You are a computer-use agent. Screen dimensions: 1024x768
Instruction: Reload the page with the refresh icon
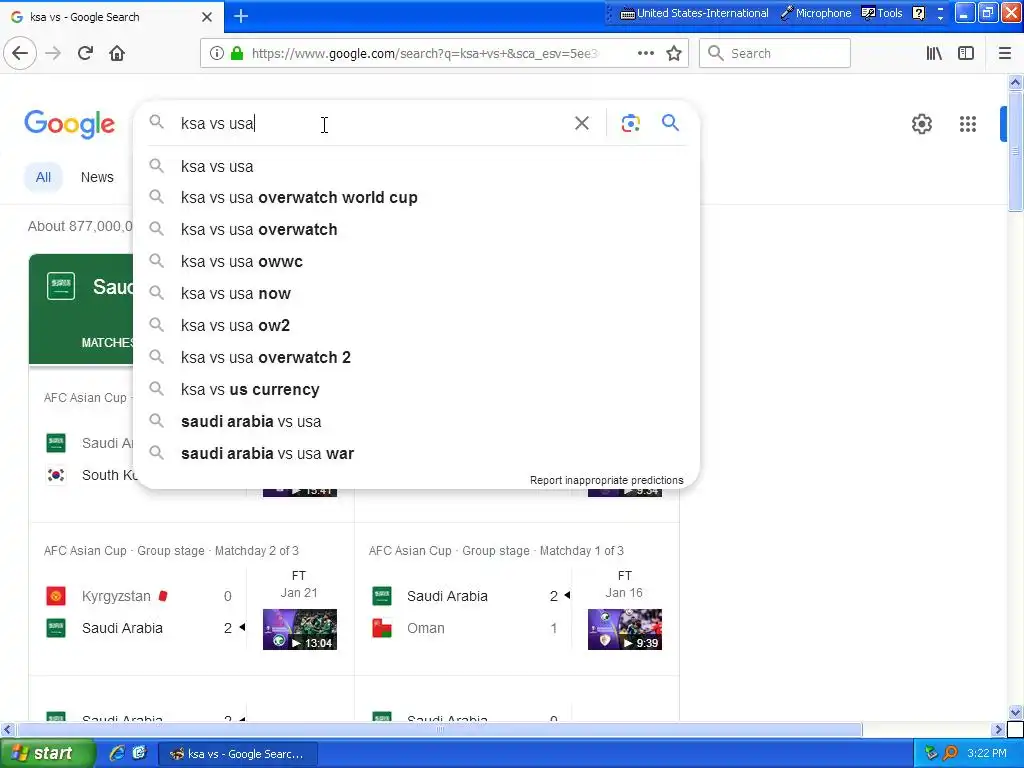click(x=85, y=53)
